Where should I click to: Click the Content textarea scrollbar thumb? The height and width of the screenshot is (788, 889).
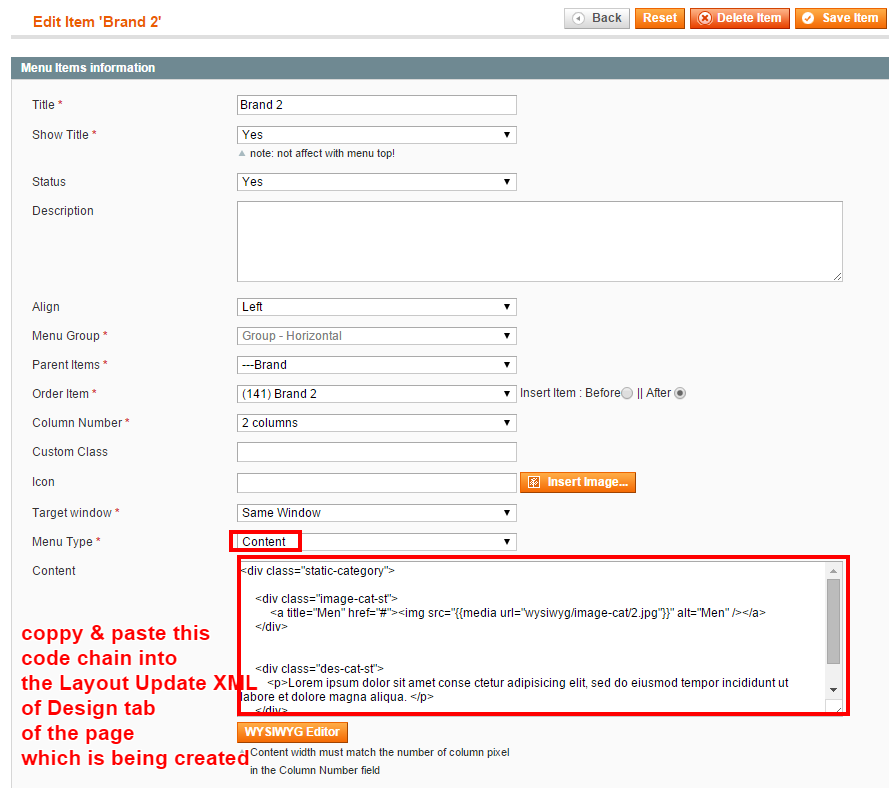pyautogui.click(x=833, y=621)
